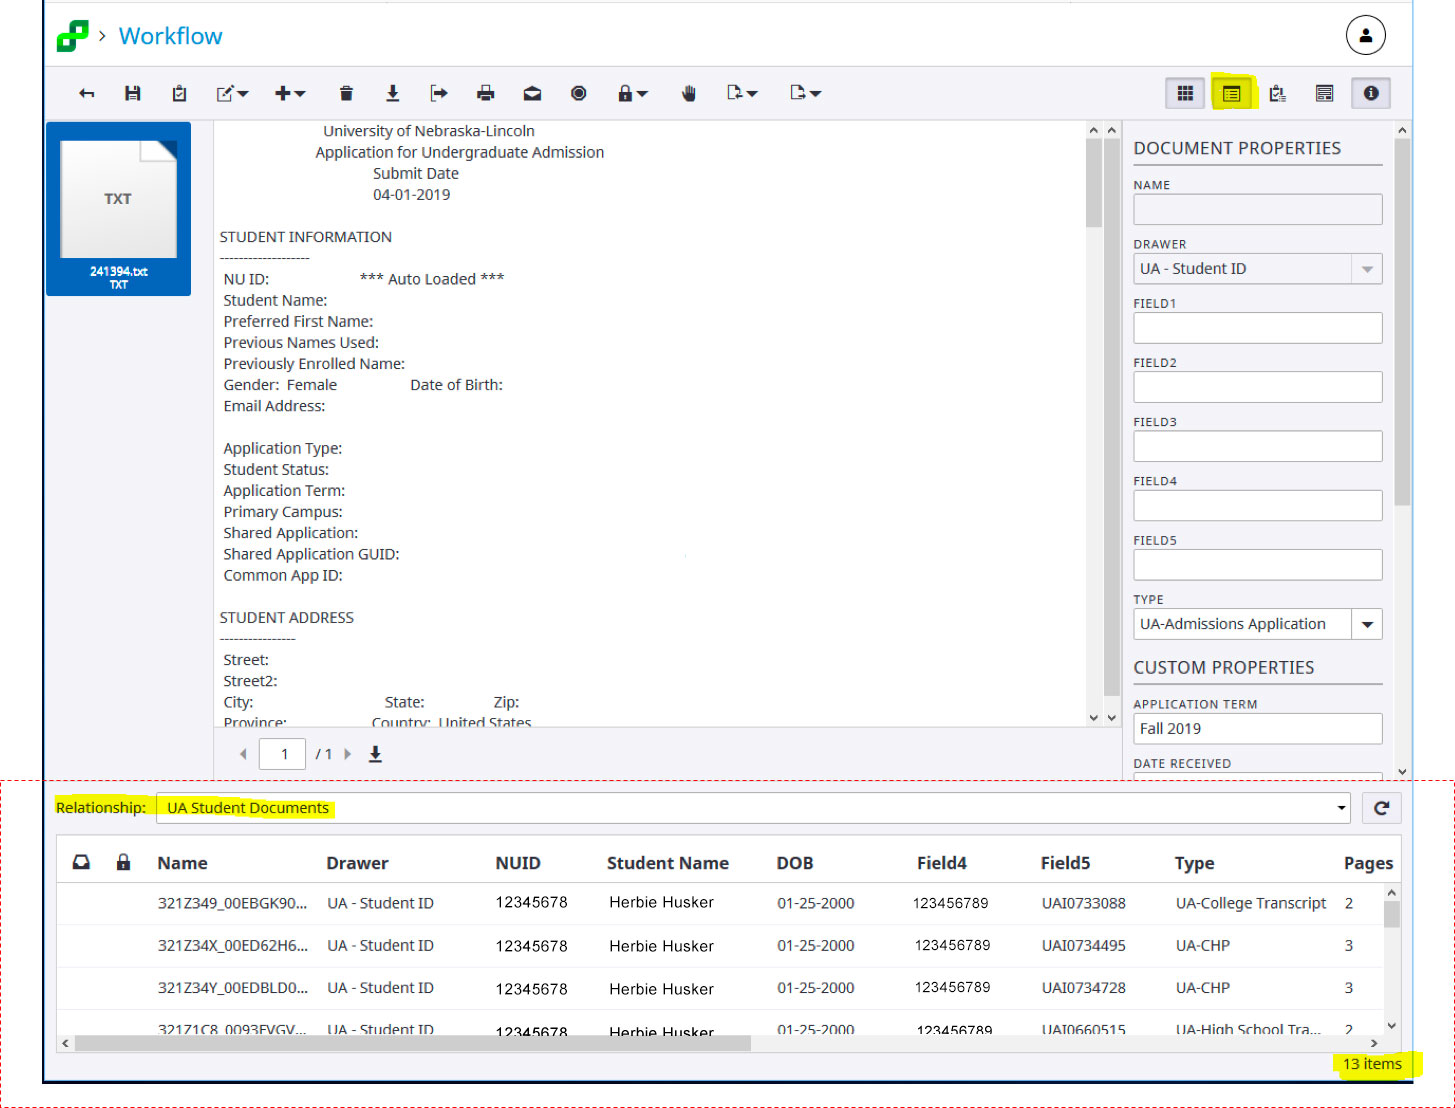The height and width of the screenshot is (1108, 1455).
Task: Open the first page-arrow route dropdown
Action: [742, 93]
